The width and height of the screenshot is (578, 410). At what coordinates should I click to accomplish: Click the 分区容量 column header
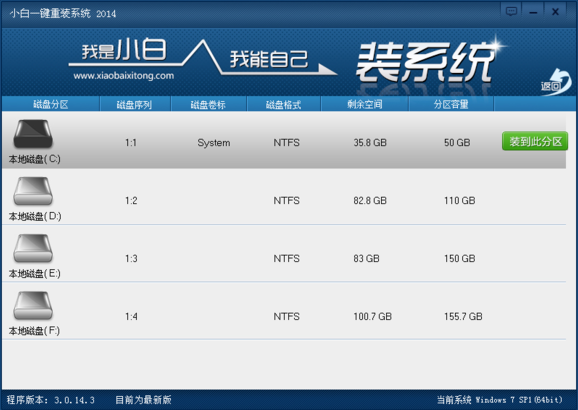click(451, 104)
